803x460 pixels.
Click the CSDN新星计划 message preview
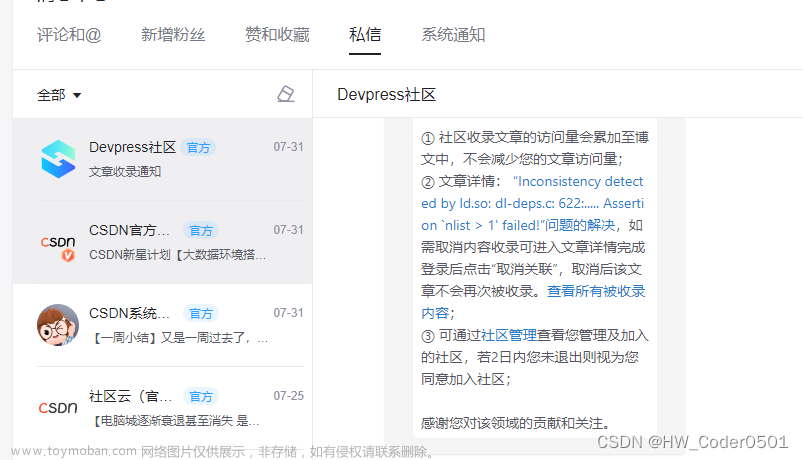(177, 255)
